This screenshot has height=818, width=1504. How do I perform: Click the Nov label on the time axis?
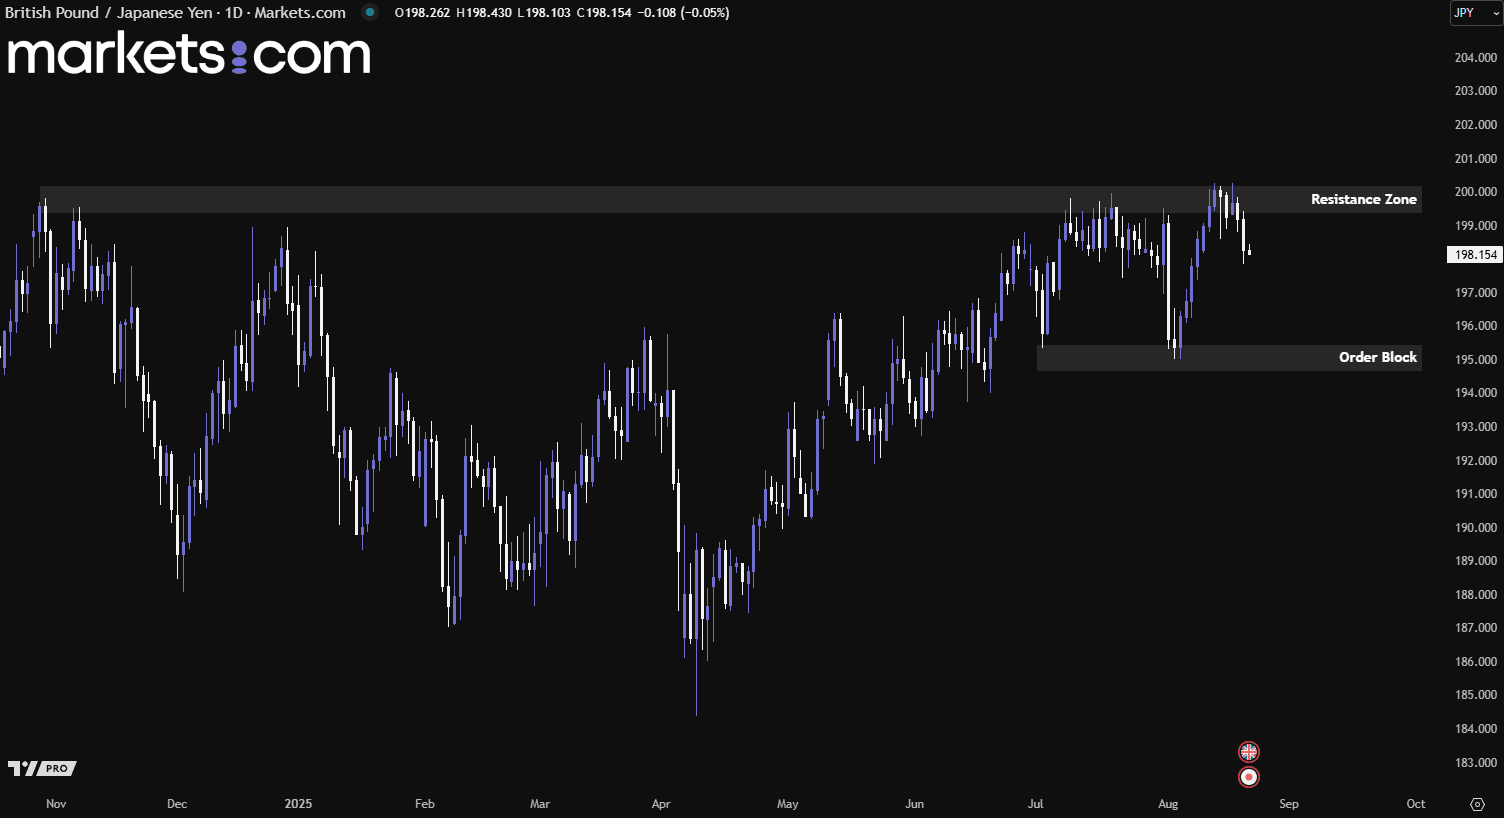coord(56,804)
